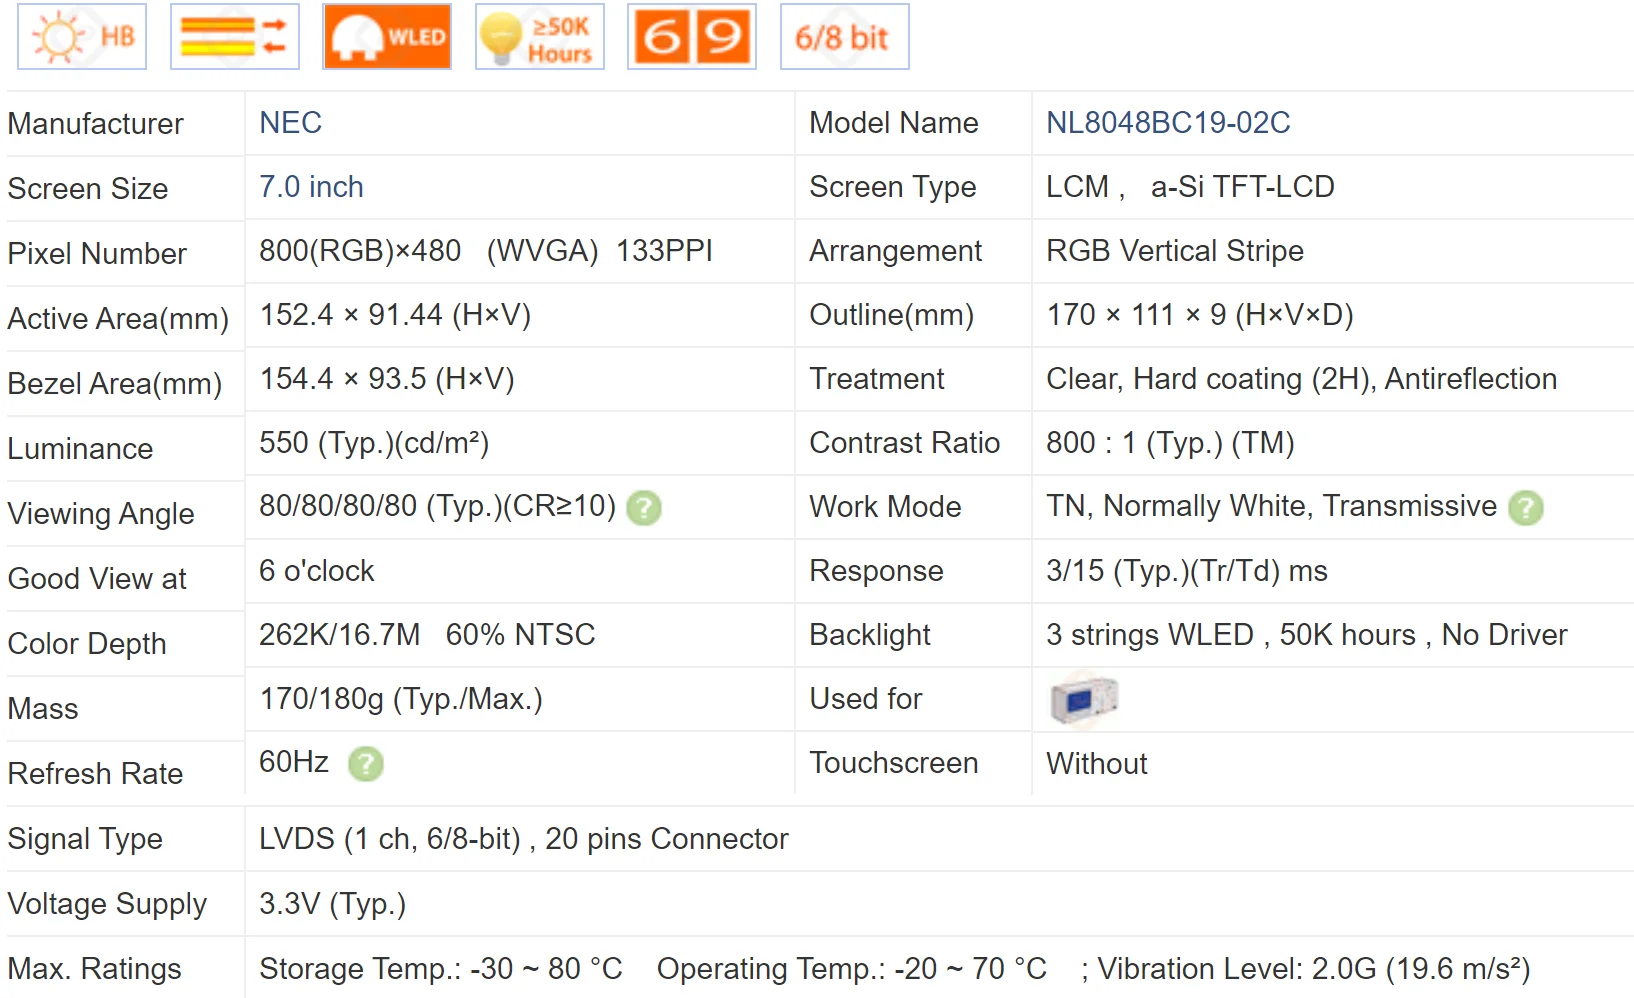Click the TN, Normally White, Transmissive value

tap(1271, 506)
